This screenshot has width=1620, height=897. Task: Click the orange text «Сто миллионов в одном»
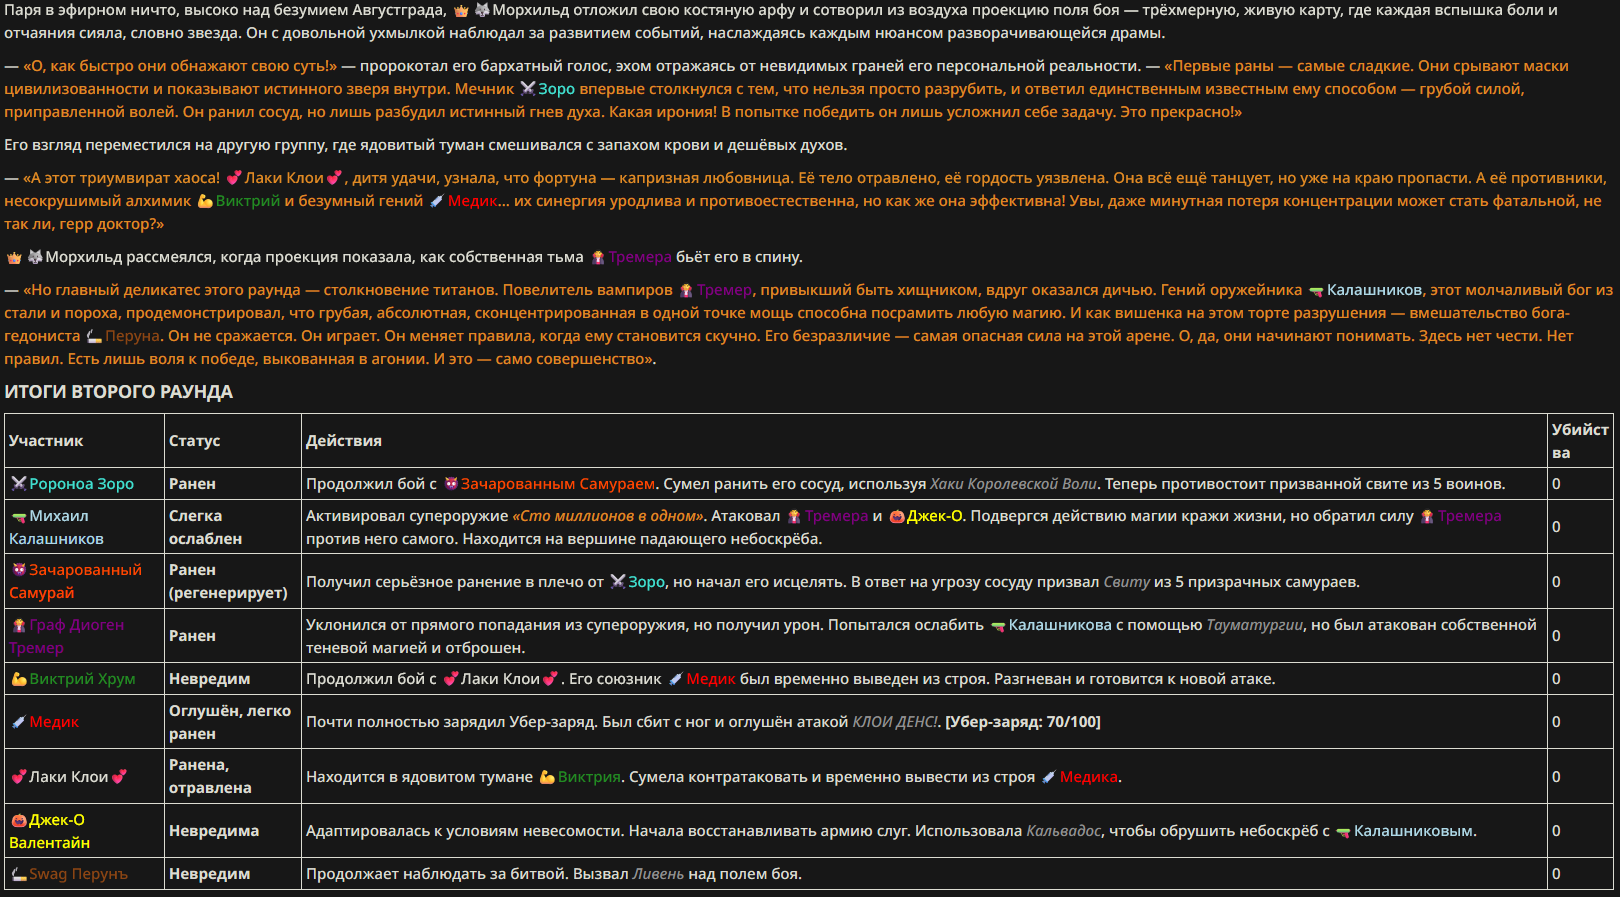609,516
